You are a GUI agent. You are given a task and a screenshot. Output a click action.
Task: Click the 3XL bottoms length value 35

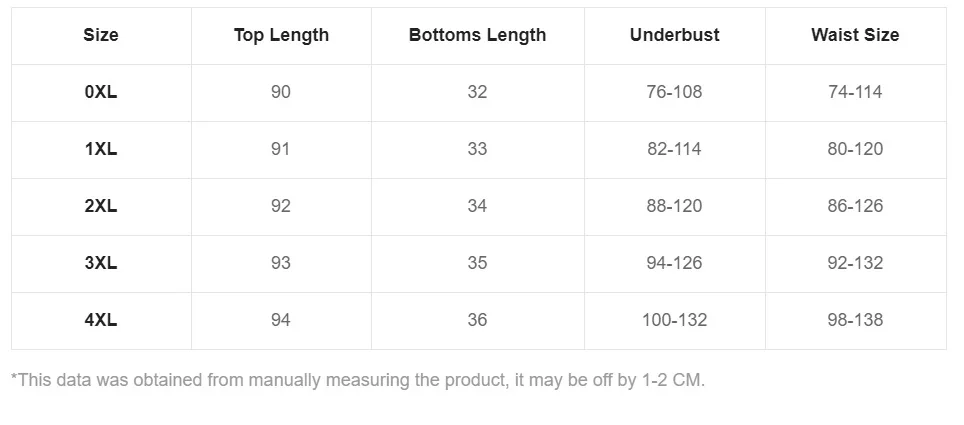(x=477, y=263)
